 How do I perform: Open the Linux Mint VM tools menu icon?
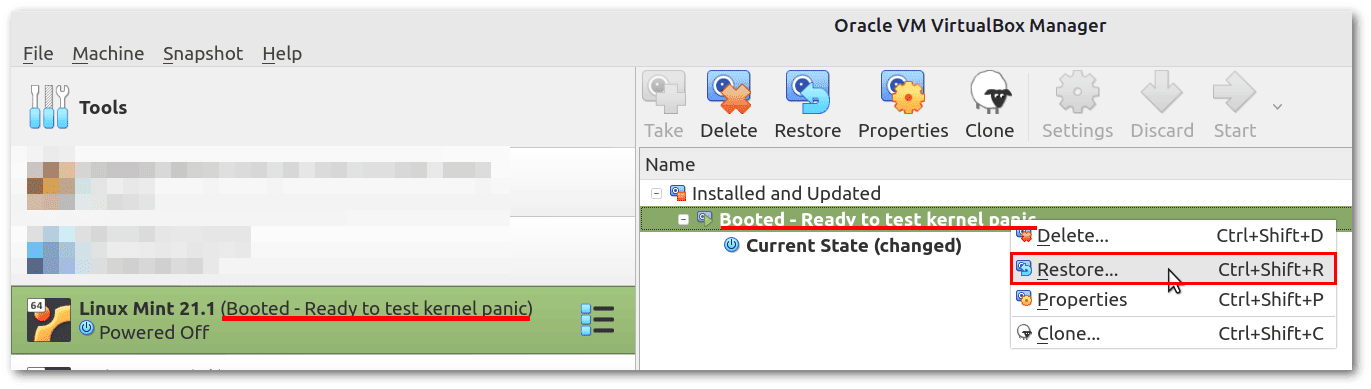[x=597, y=320]
